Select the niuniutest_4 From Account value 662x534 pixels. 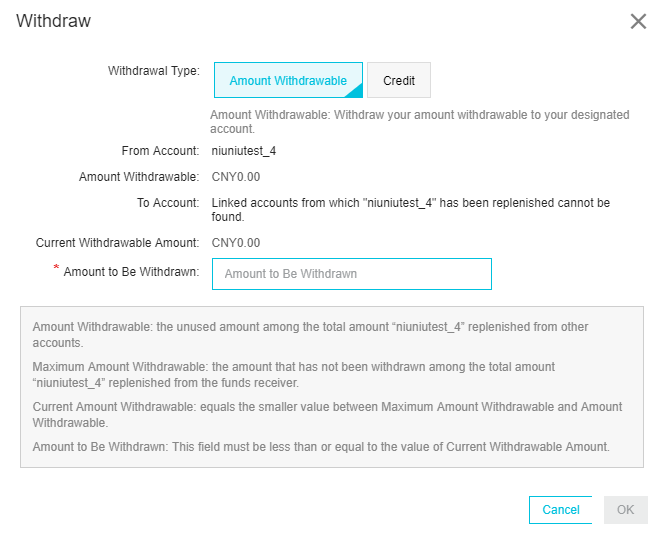coord(244,151)
